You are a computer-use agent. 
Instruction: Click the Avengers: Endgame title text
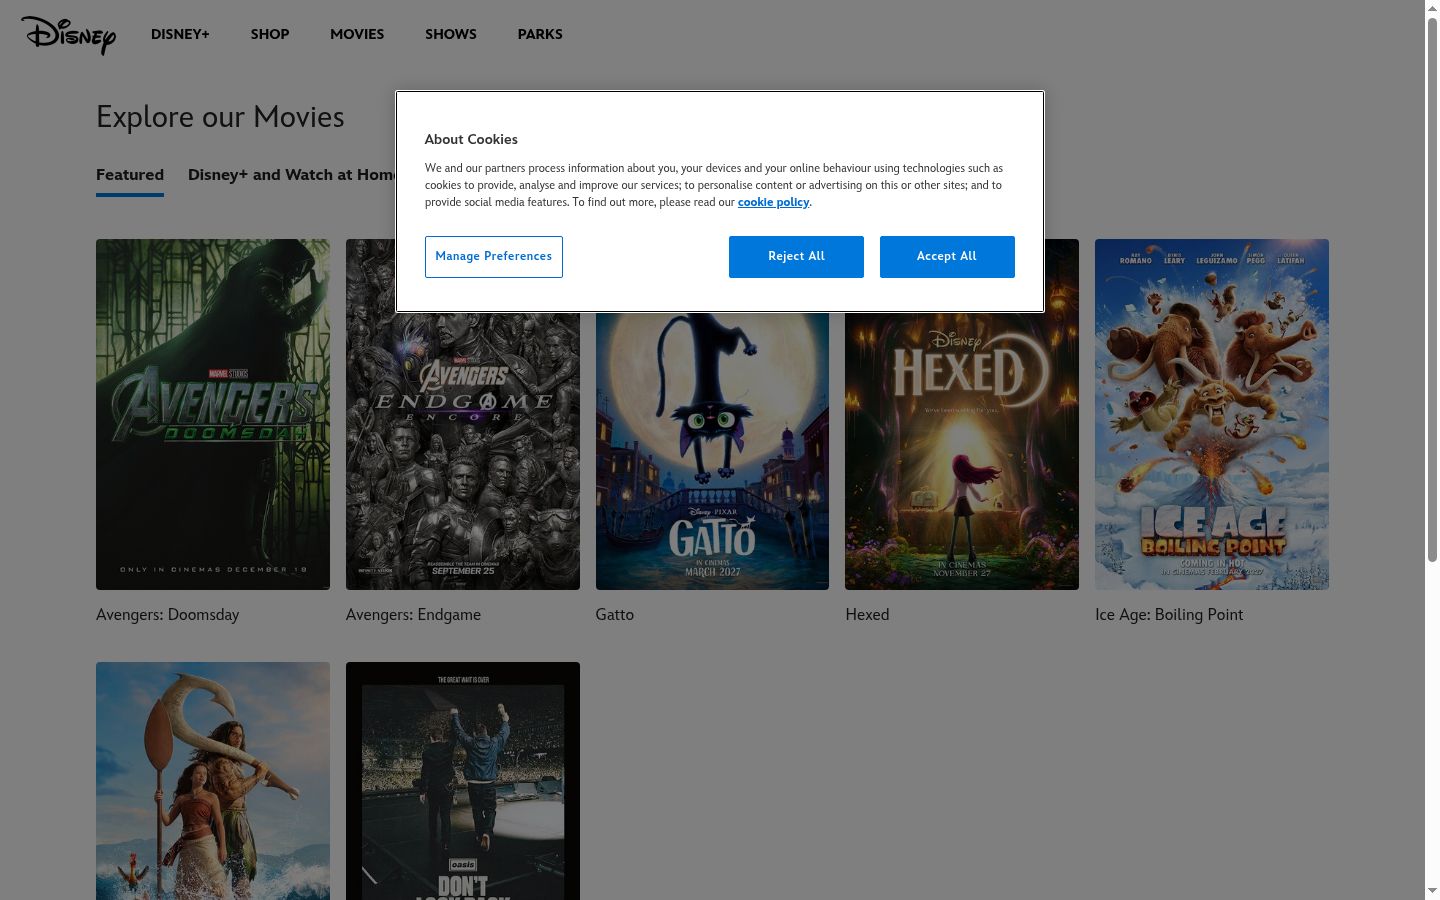[413, 615]
